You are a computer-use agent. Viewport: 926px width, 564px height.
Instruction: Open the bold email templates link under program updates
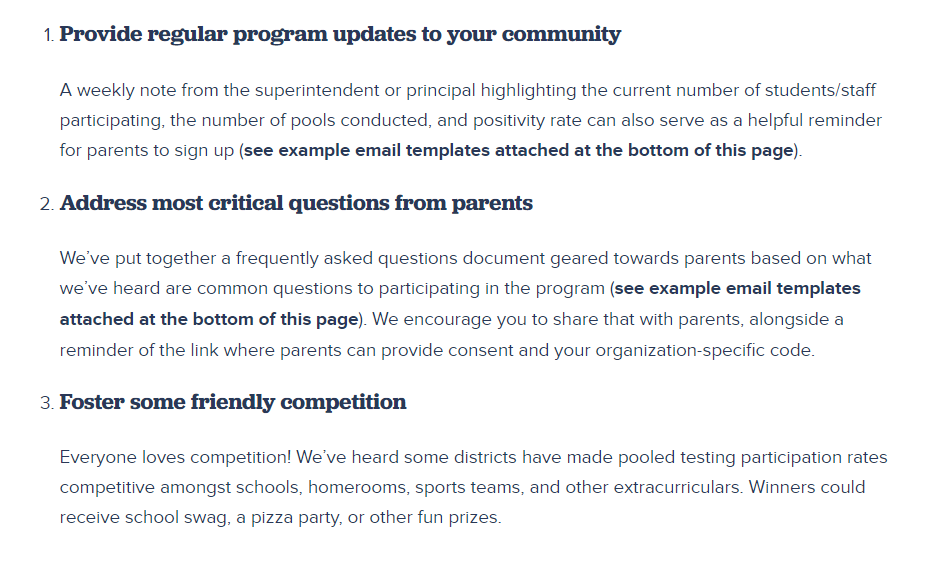[x=520, y=151]
